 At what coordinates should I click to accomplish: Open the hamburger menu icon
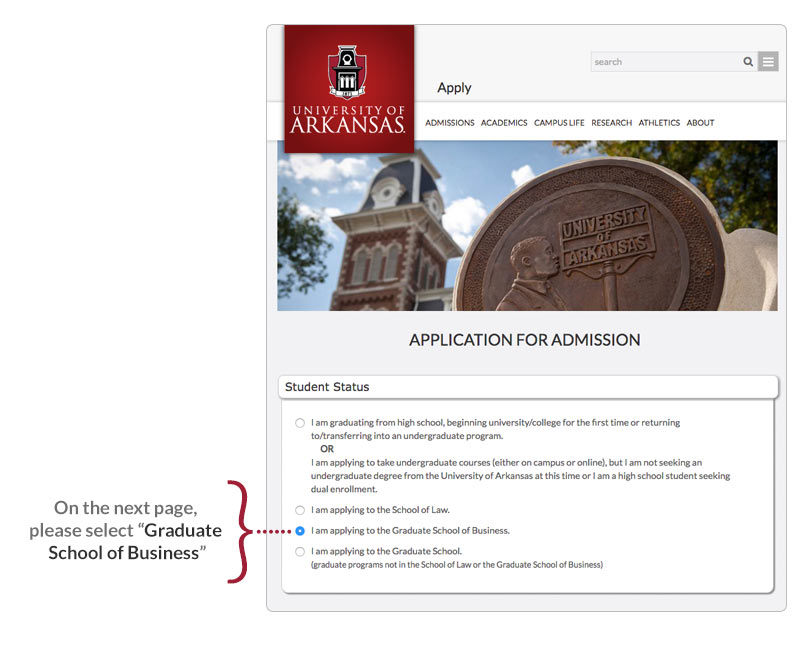[x=768, y=62]
